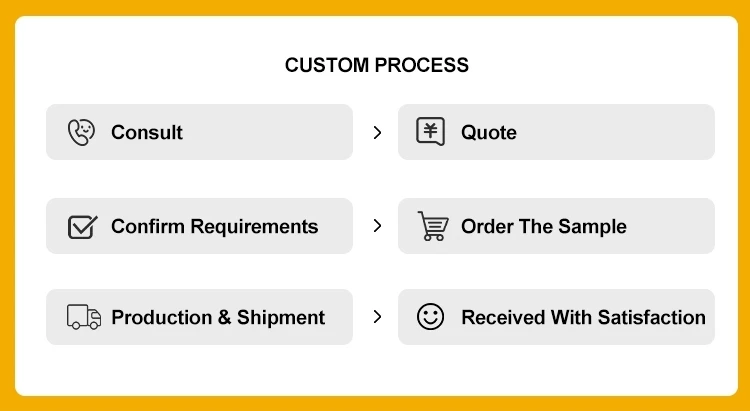750x411 pixels.
Task: Click the delivery truck icon
Action: (84, 317)
